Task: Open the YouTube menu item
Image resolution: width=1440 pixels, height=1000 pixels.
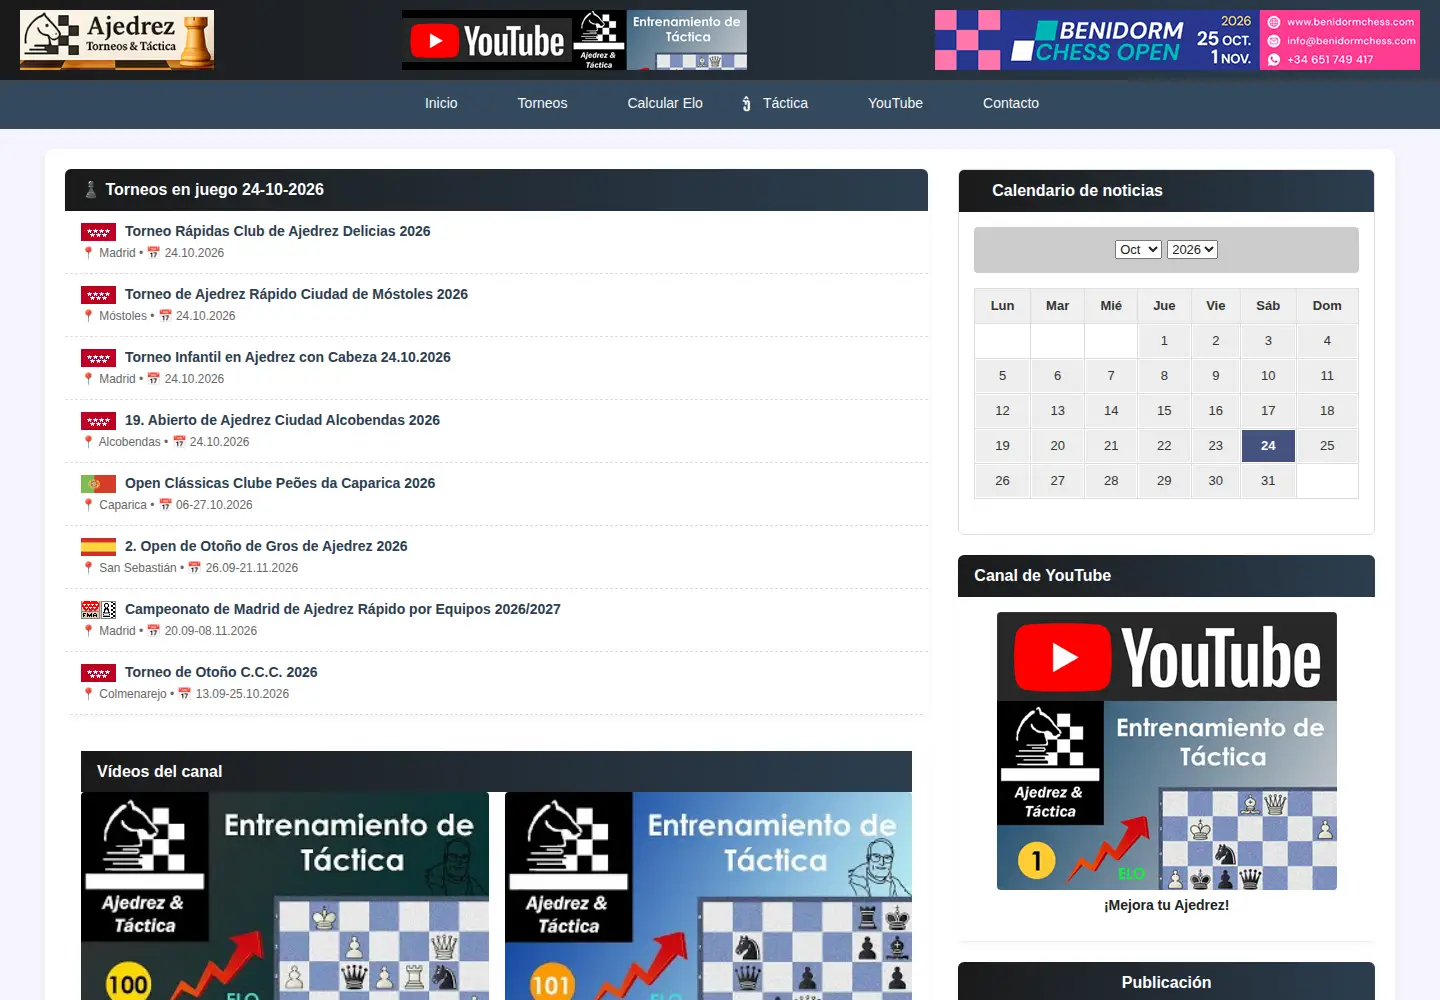Action: (895, 103)
